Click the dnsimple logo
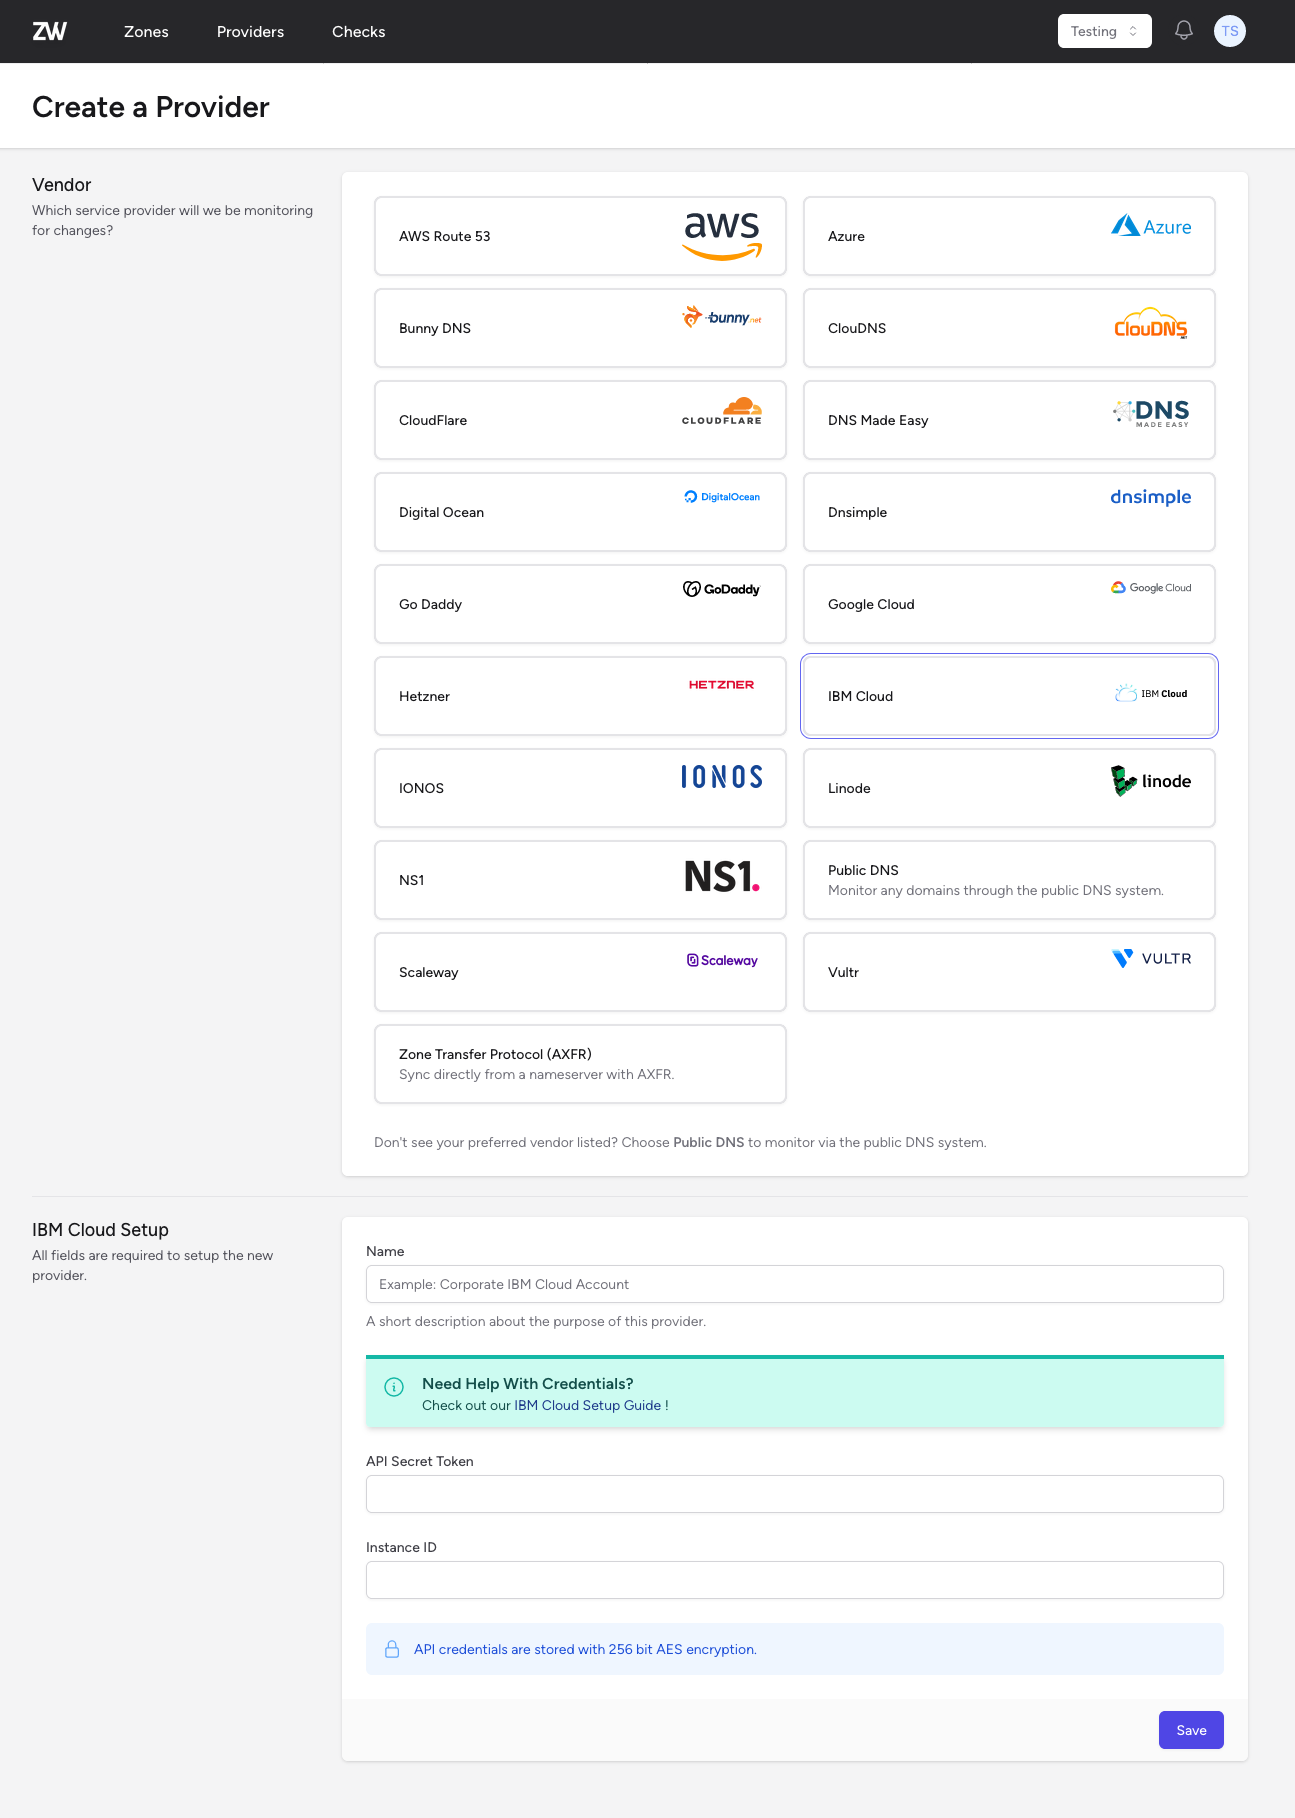The image size is (1295, 1818). point(1151,497)
